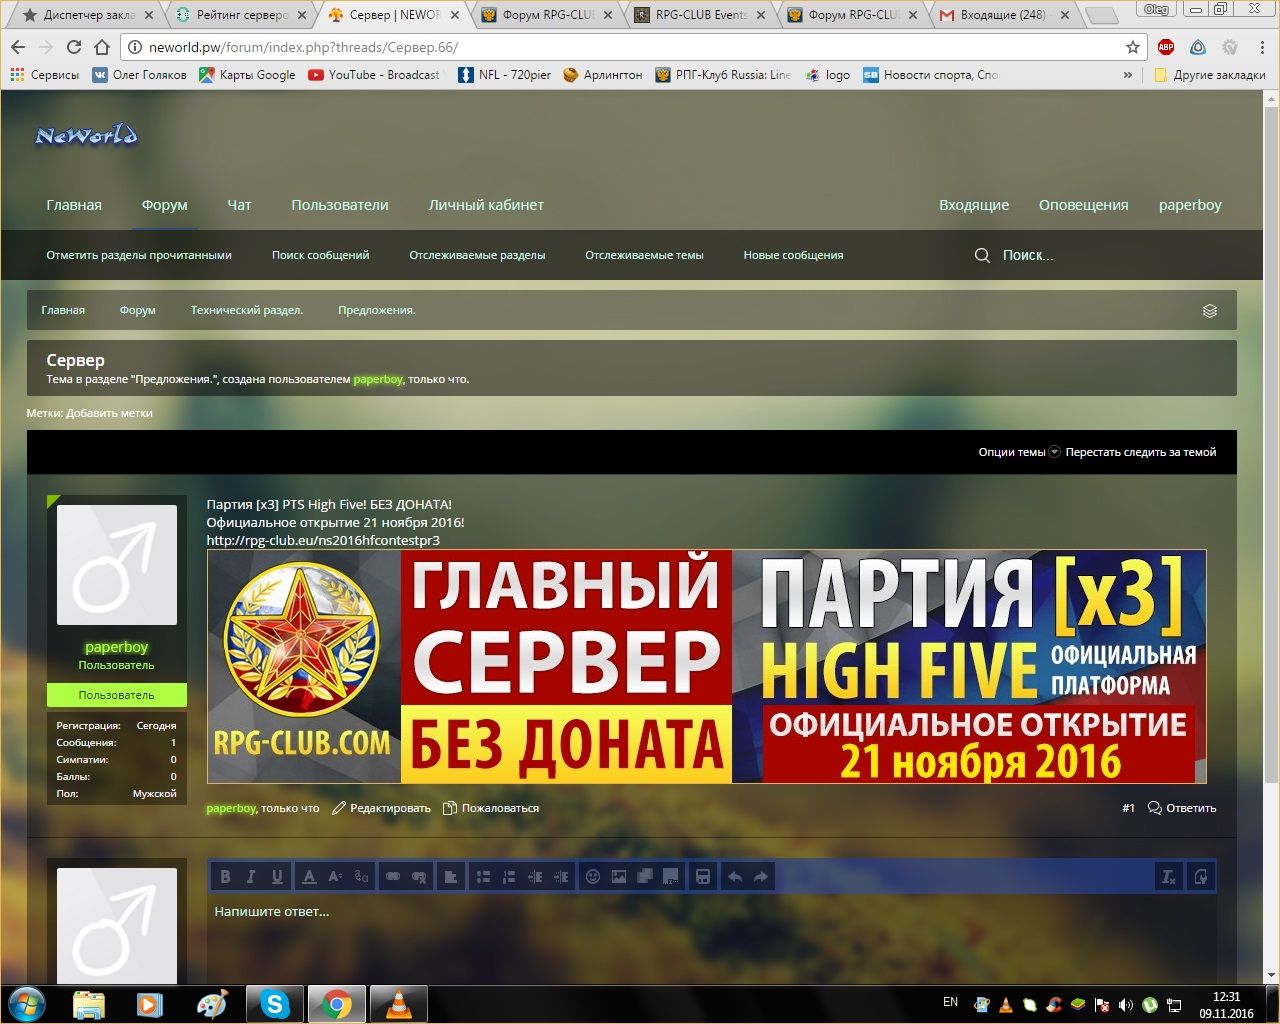The image size is (1280, 1024).
Task: Go to Технический раздел breadcrumb
Action: point(247,310)
